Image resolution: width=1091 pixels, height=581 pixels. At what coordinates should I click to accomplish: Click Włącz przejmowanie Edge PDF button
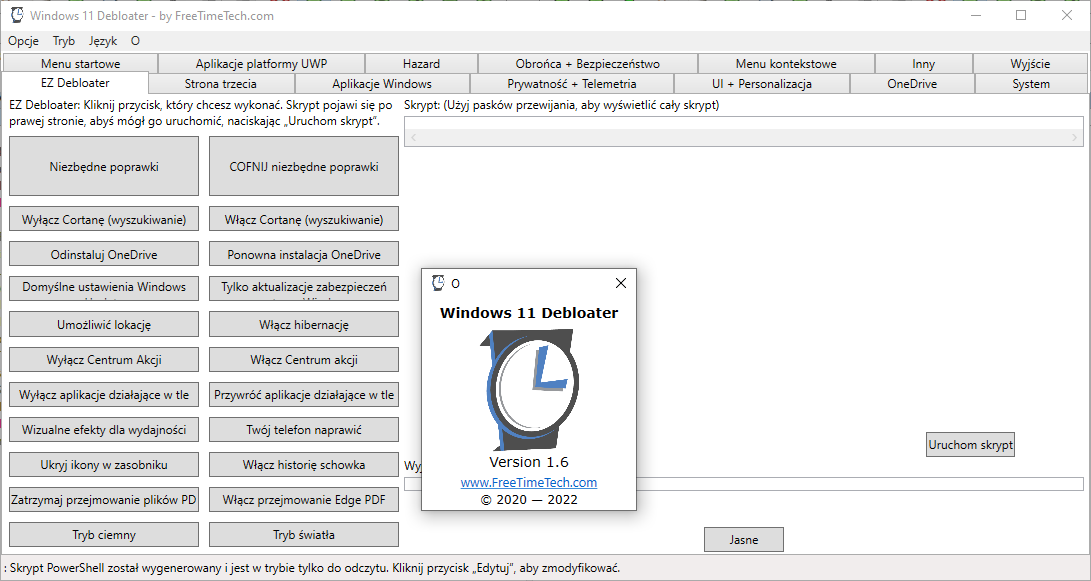[304, 500]
